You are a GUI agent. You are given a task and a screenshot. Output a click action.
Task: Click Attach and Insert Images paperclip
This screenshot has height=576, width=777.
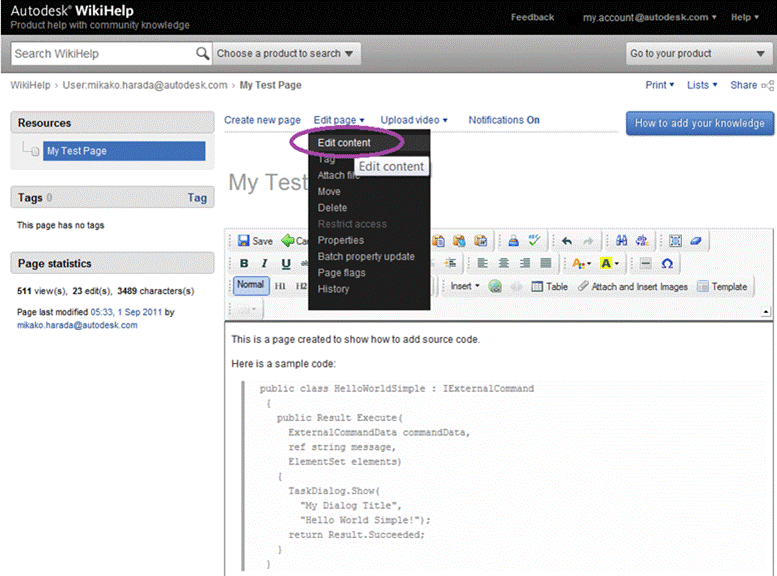[x=632, y=287]
